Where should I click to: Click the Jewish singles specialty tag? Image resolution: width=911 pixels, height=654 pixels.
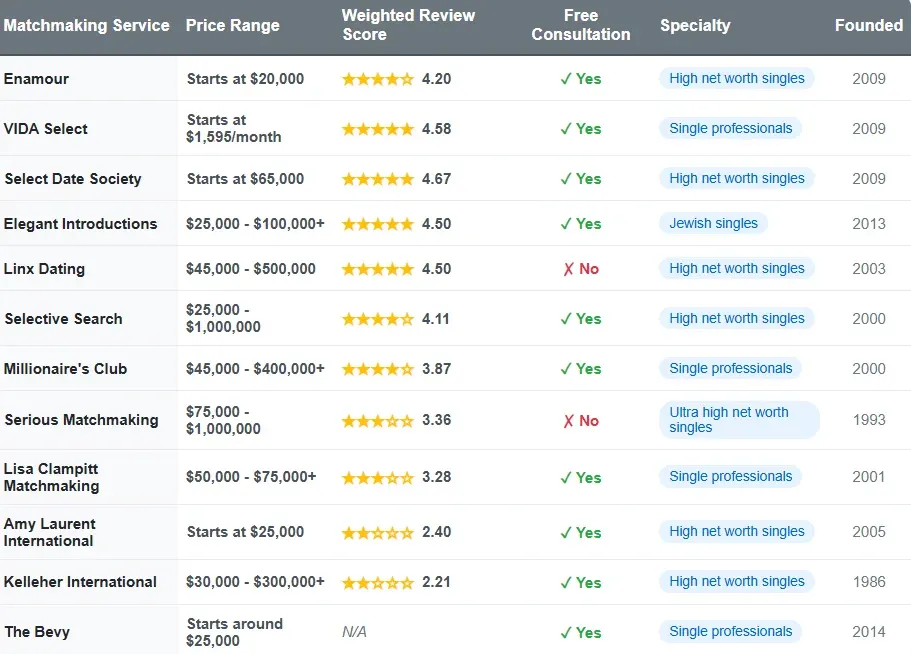tap(713, 223)
